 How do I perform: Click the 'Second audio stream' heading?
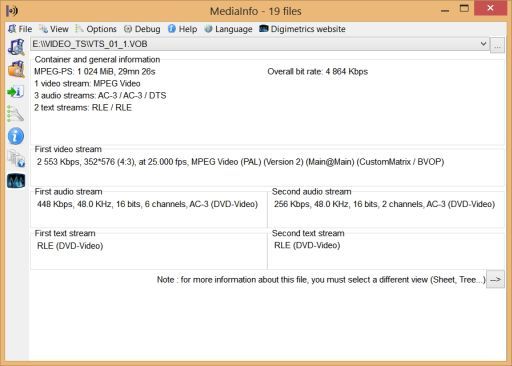pos(312,192)
